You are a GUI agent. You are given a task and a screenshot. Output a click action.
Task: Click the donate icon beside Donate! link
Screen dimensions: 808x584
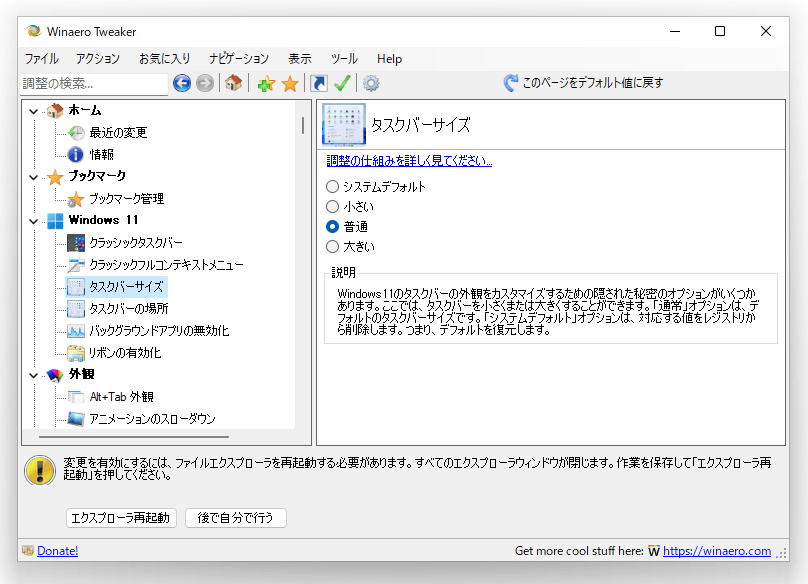pos(28,550)
